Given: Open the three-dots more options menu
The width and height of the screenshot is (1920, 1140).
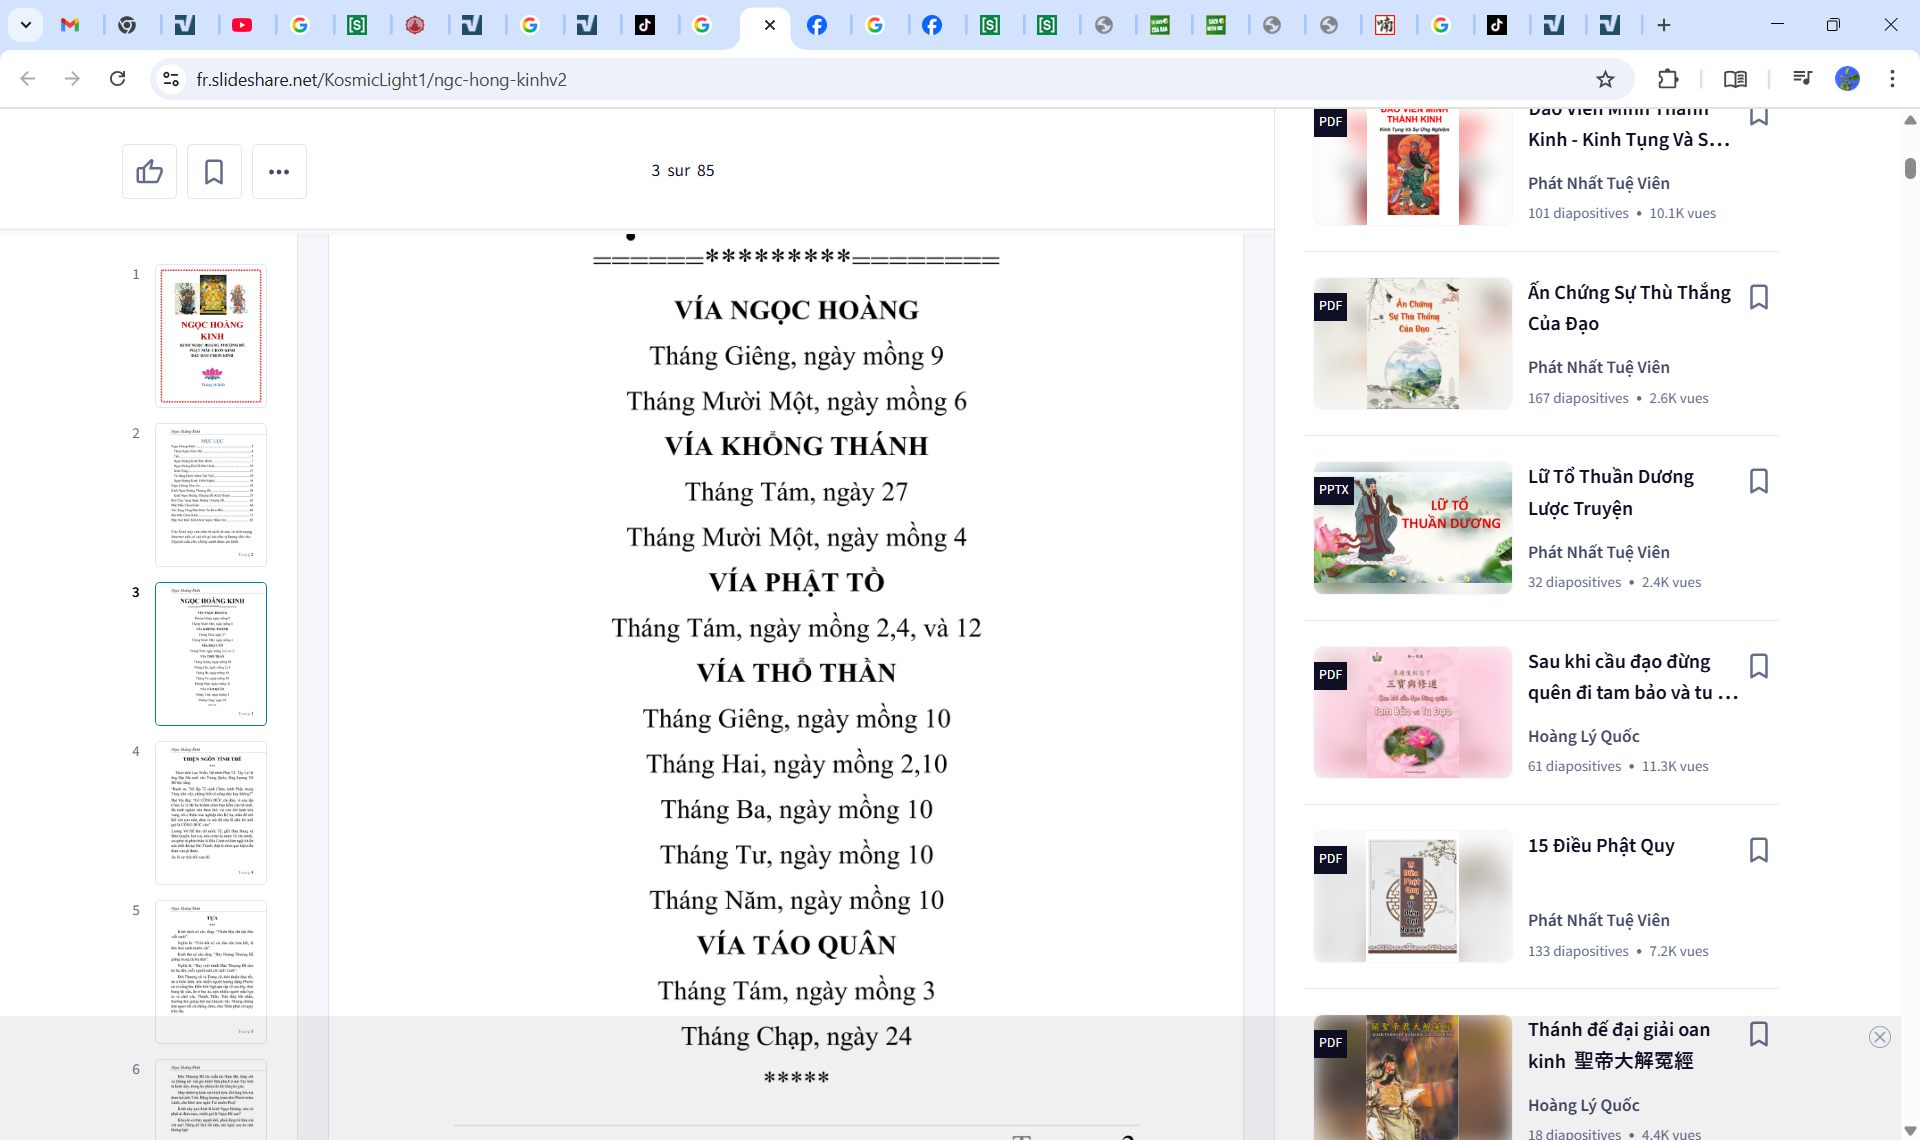Looking at the screenshot, I should (279, 172).
